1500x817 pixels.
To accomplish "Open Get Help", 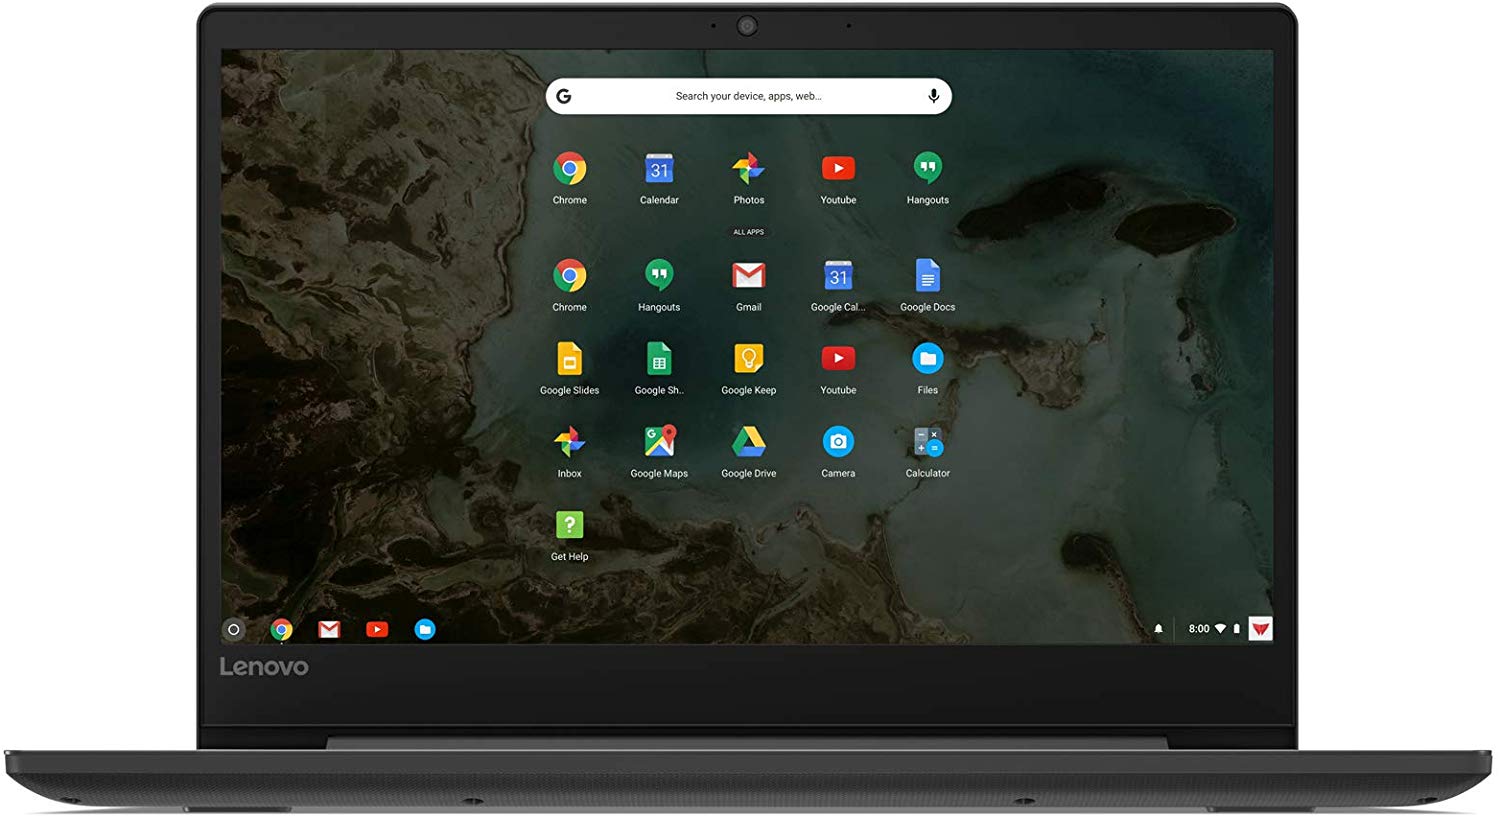I will coord(569,526).
